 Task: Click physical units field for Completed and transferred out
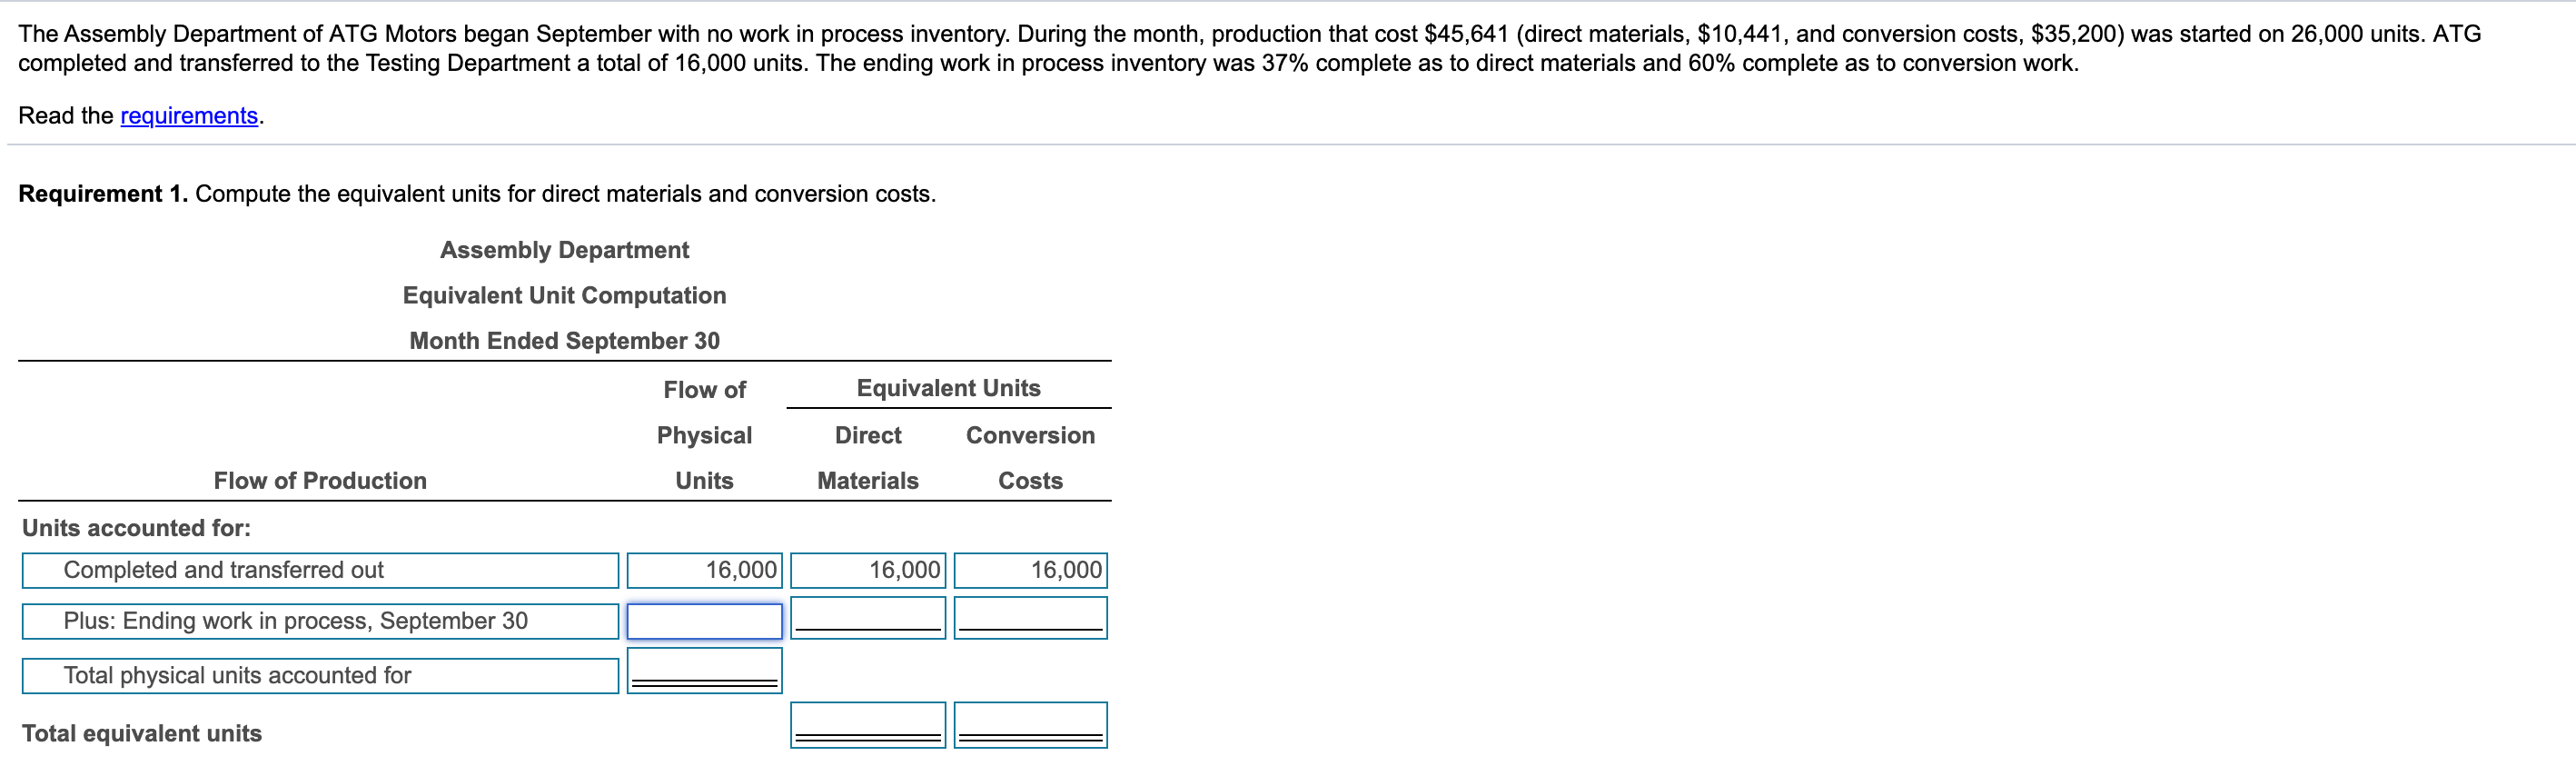(704, 571)
